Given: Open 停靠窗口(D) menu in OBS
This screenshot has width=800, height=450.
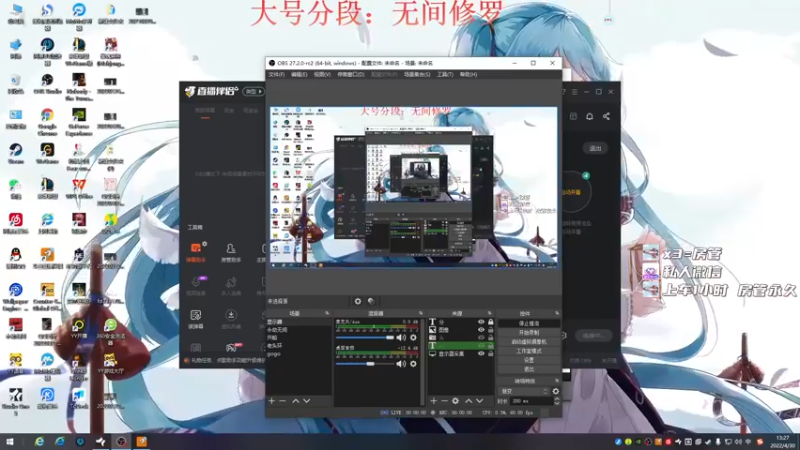Looking at the screenshot, I should [x=351, y=74].
